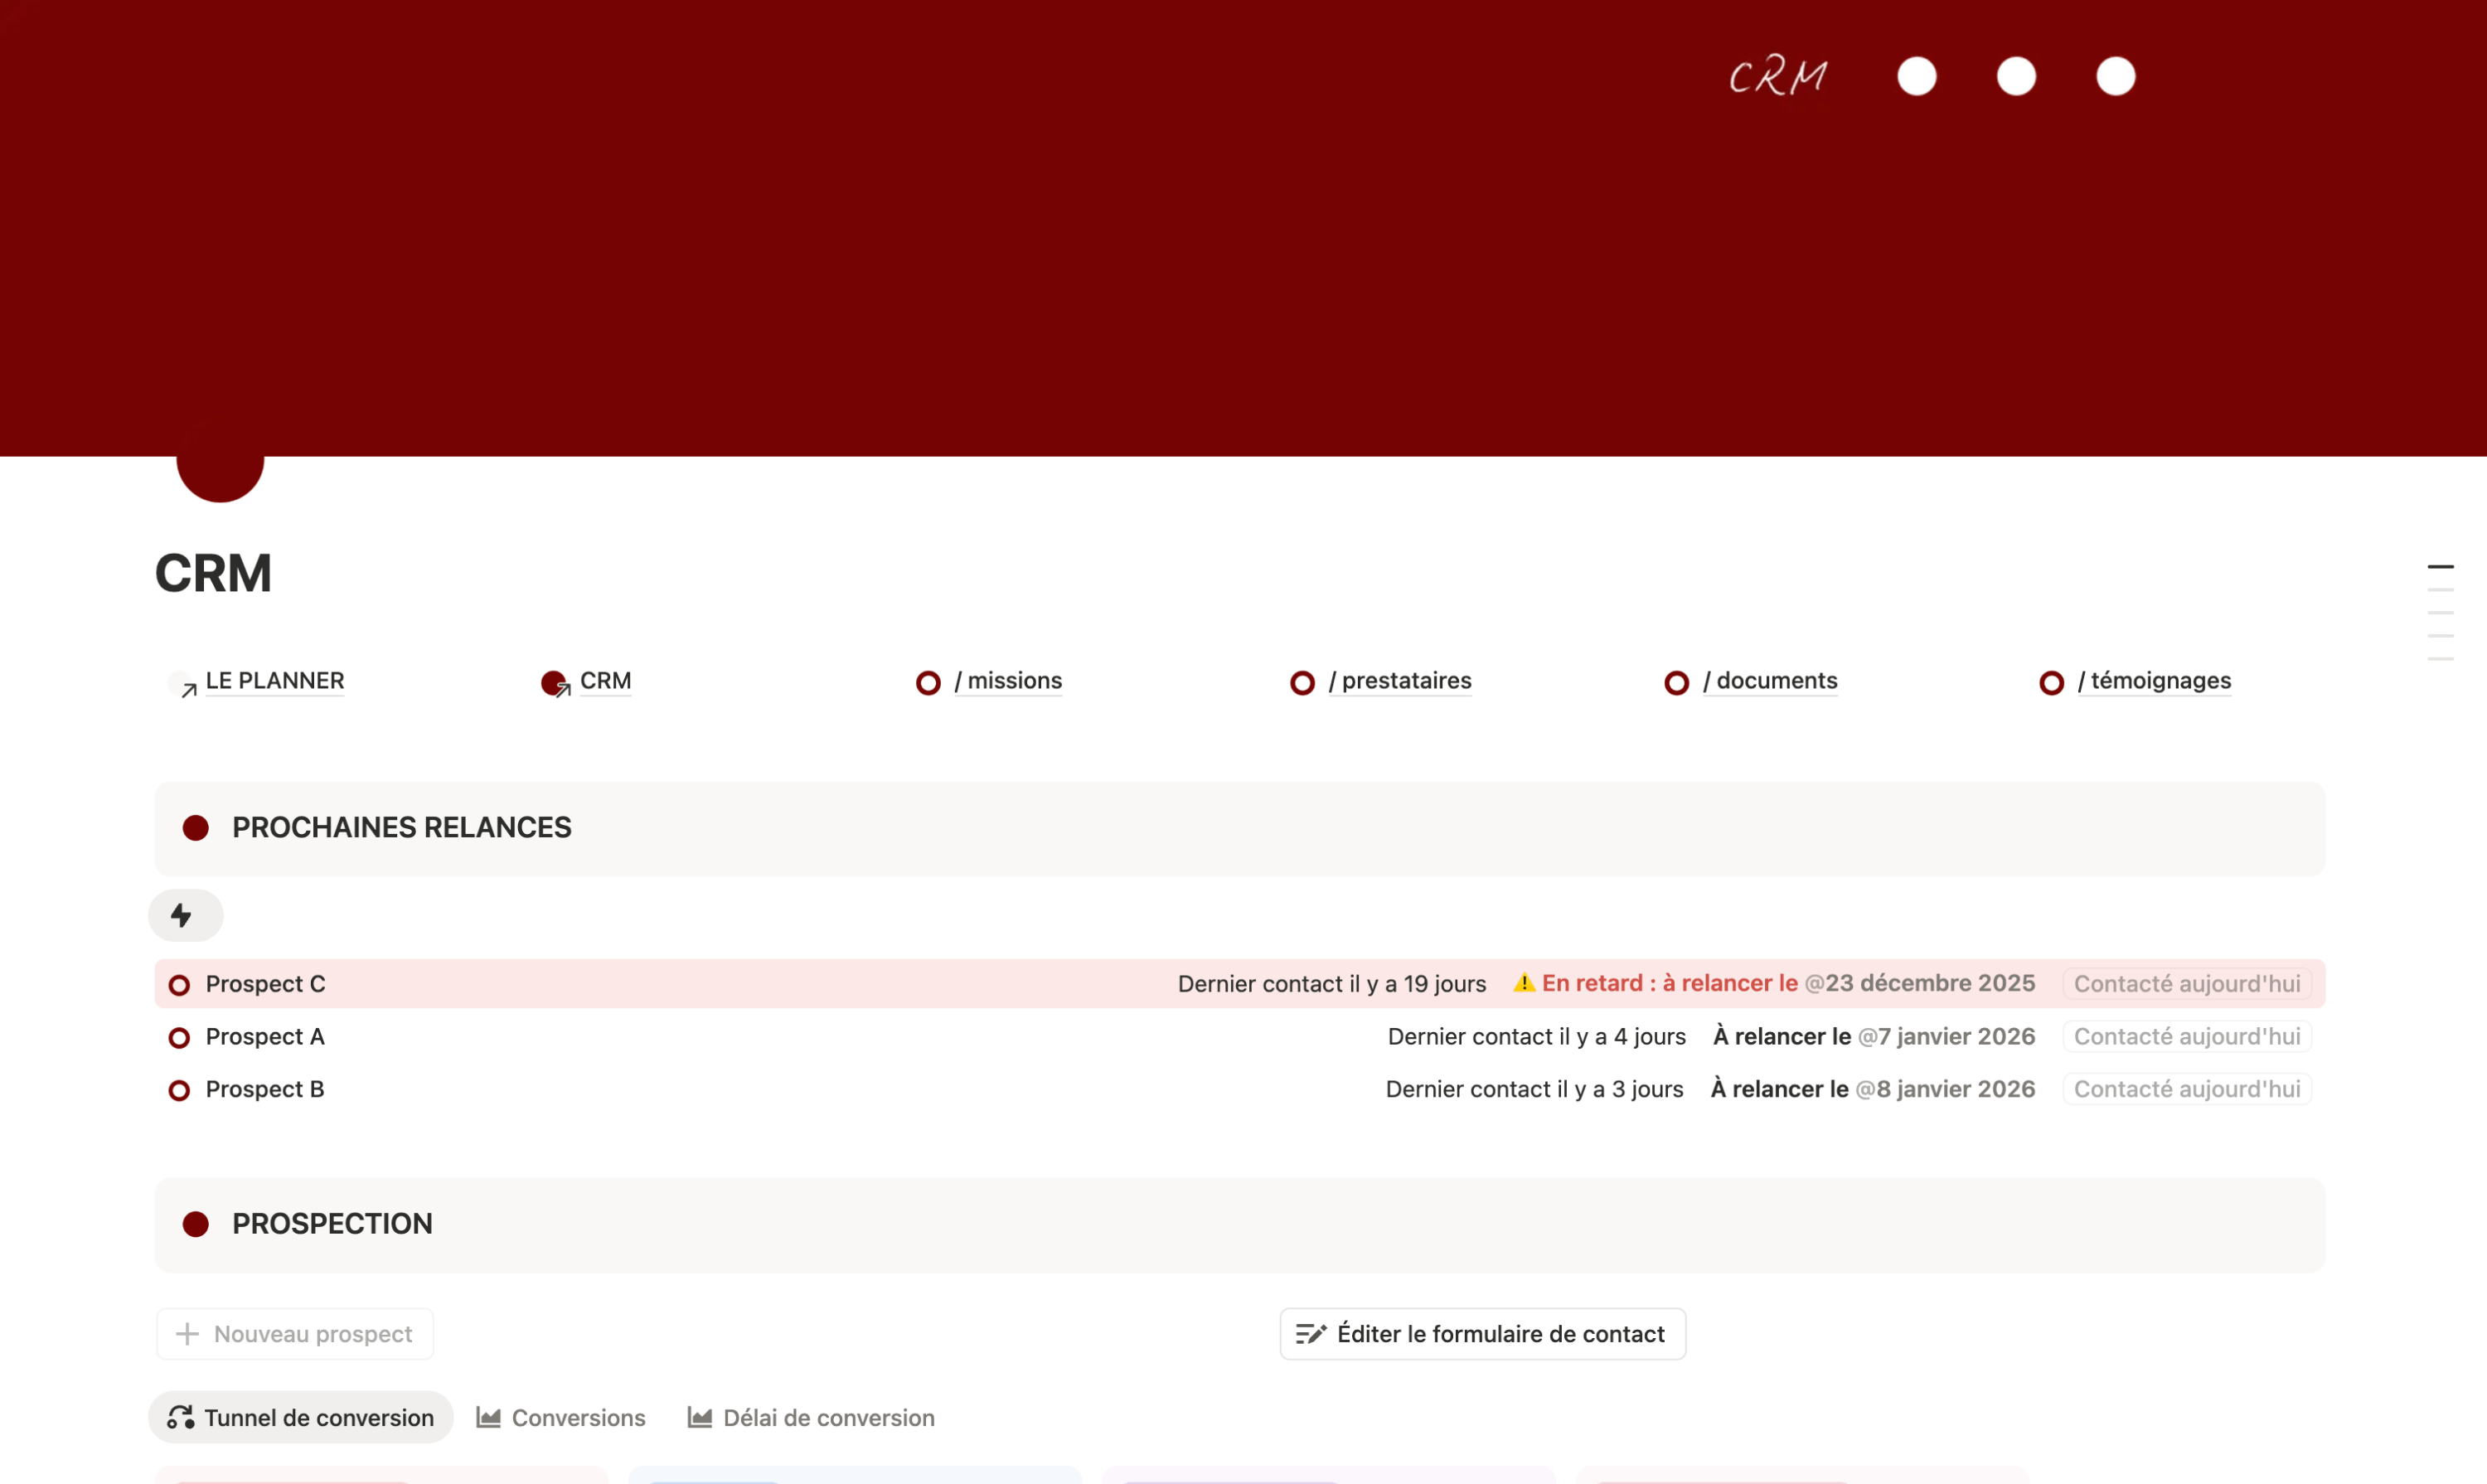The image size is (2487, 1484).
Task: Mark Prospect B as Contacté aujourd'hui
Action: [2186, 1090]
